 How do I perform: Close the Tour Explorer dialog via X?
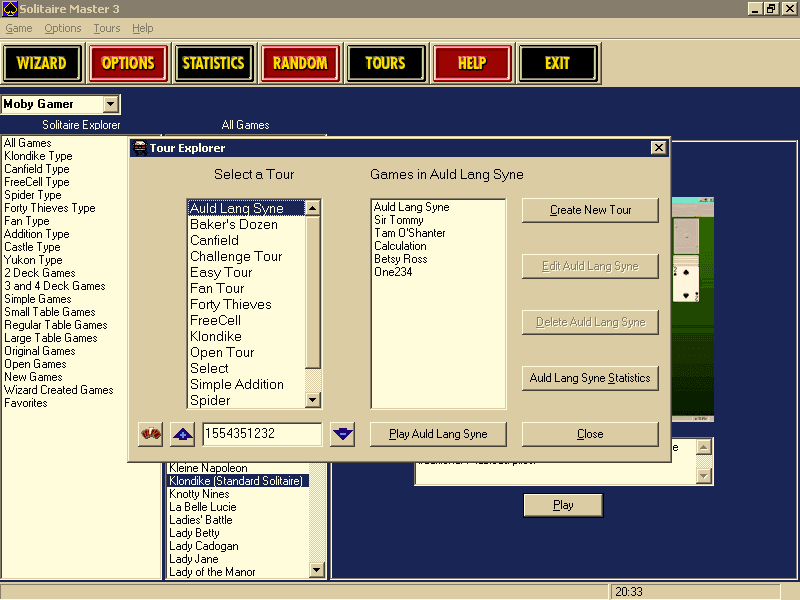pyautogui.click(x=659, y=148)
